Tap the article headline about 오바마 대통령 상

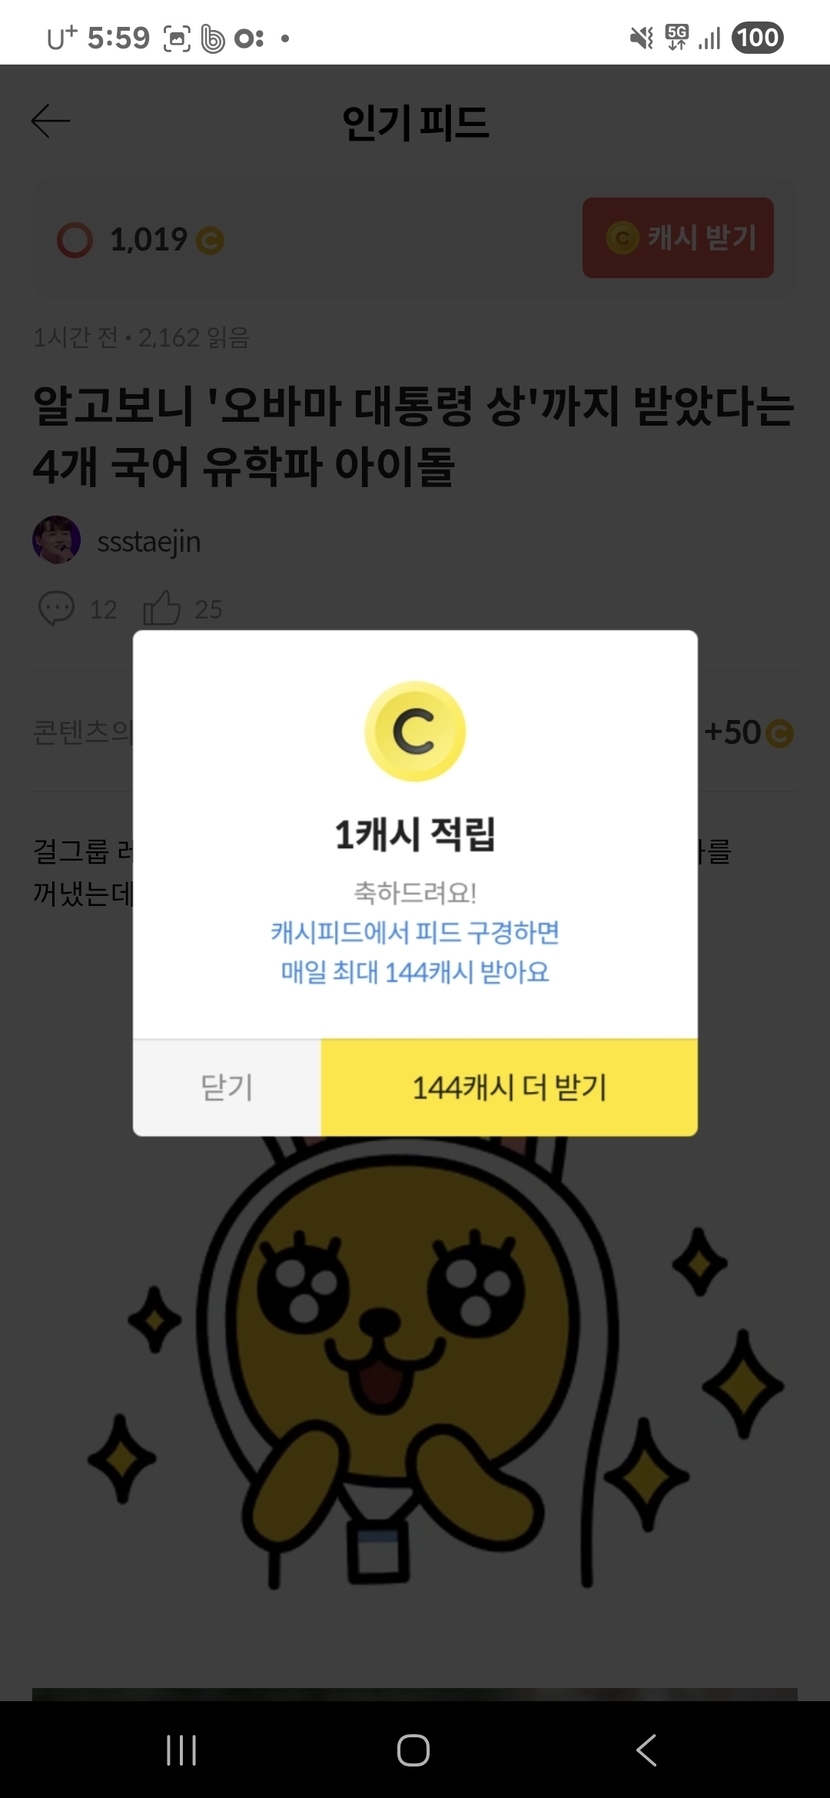[x=414, y=435]
